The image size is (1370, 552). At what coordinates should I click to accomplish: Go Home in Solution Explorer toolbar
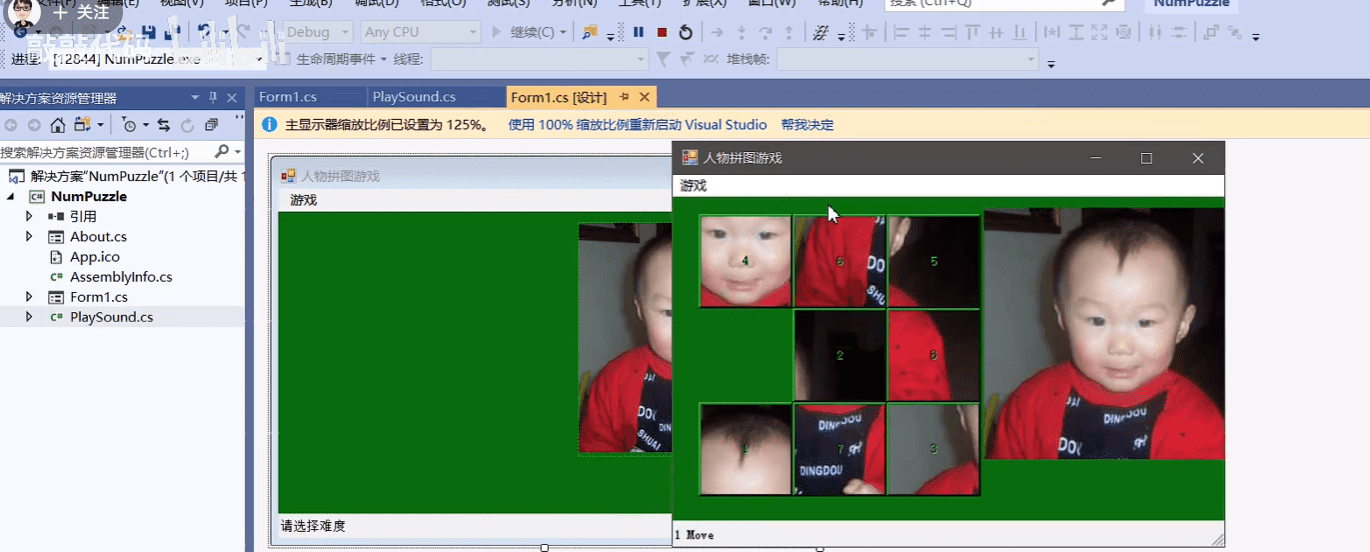(x=58, y=125)
